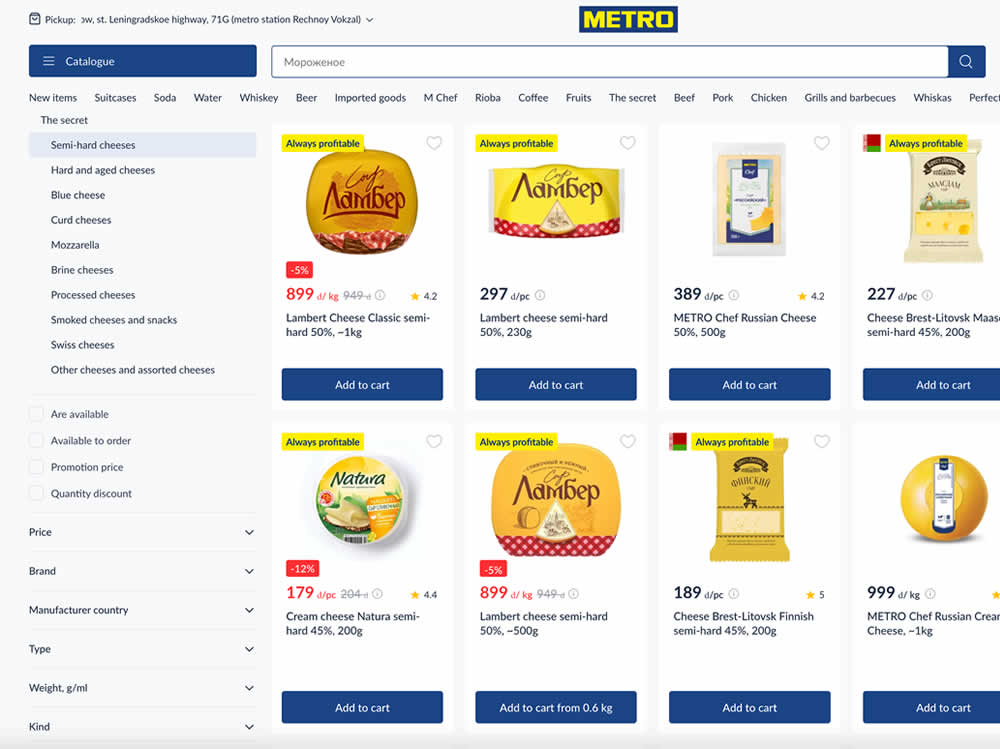Click the search magnifier icon
The image size is (1000, 749).
(x=965, y=62)
